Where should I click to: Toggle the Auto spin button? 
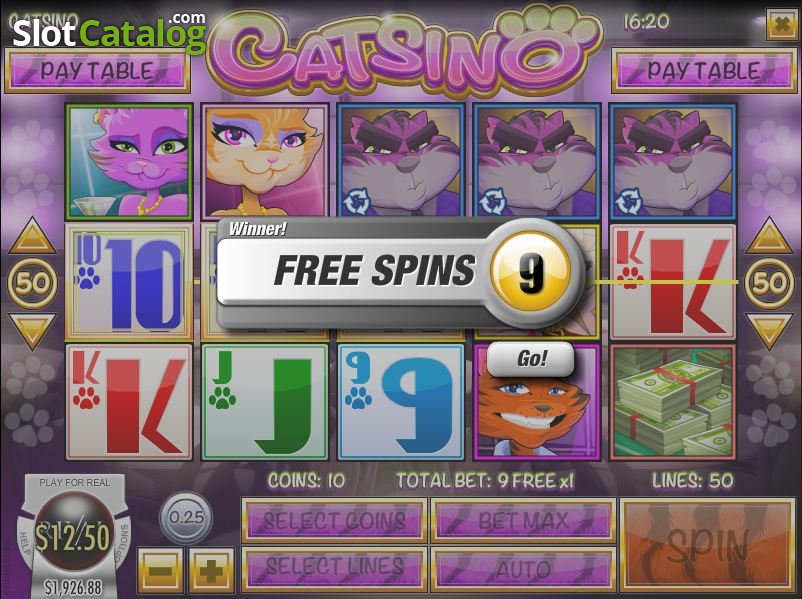[x=523, y=567]
